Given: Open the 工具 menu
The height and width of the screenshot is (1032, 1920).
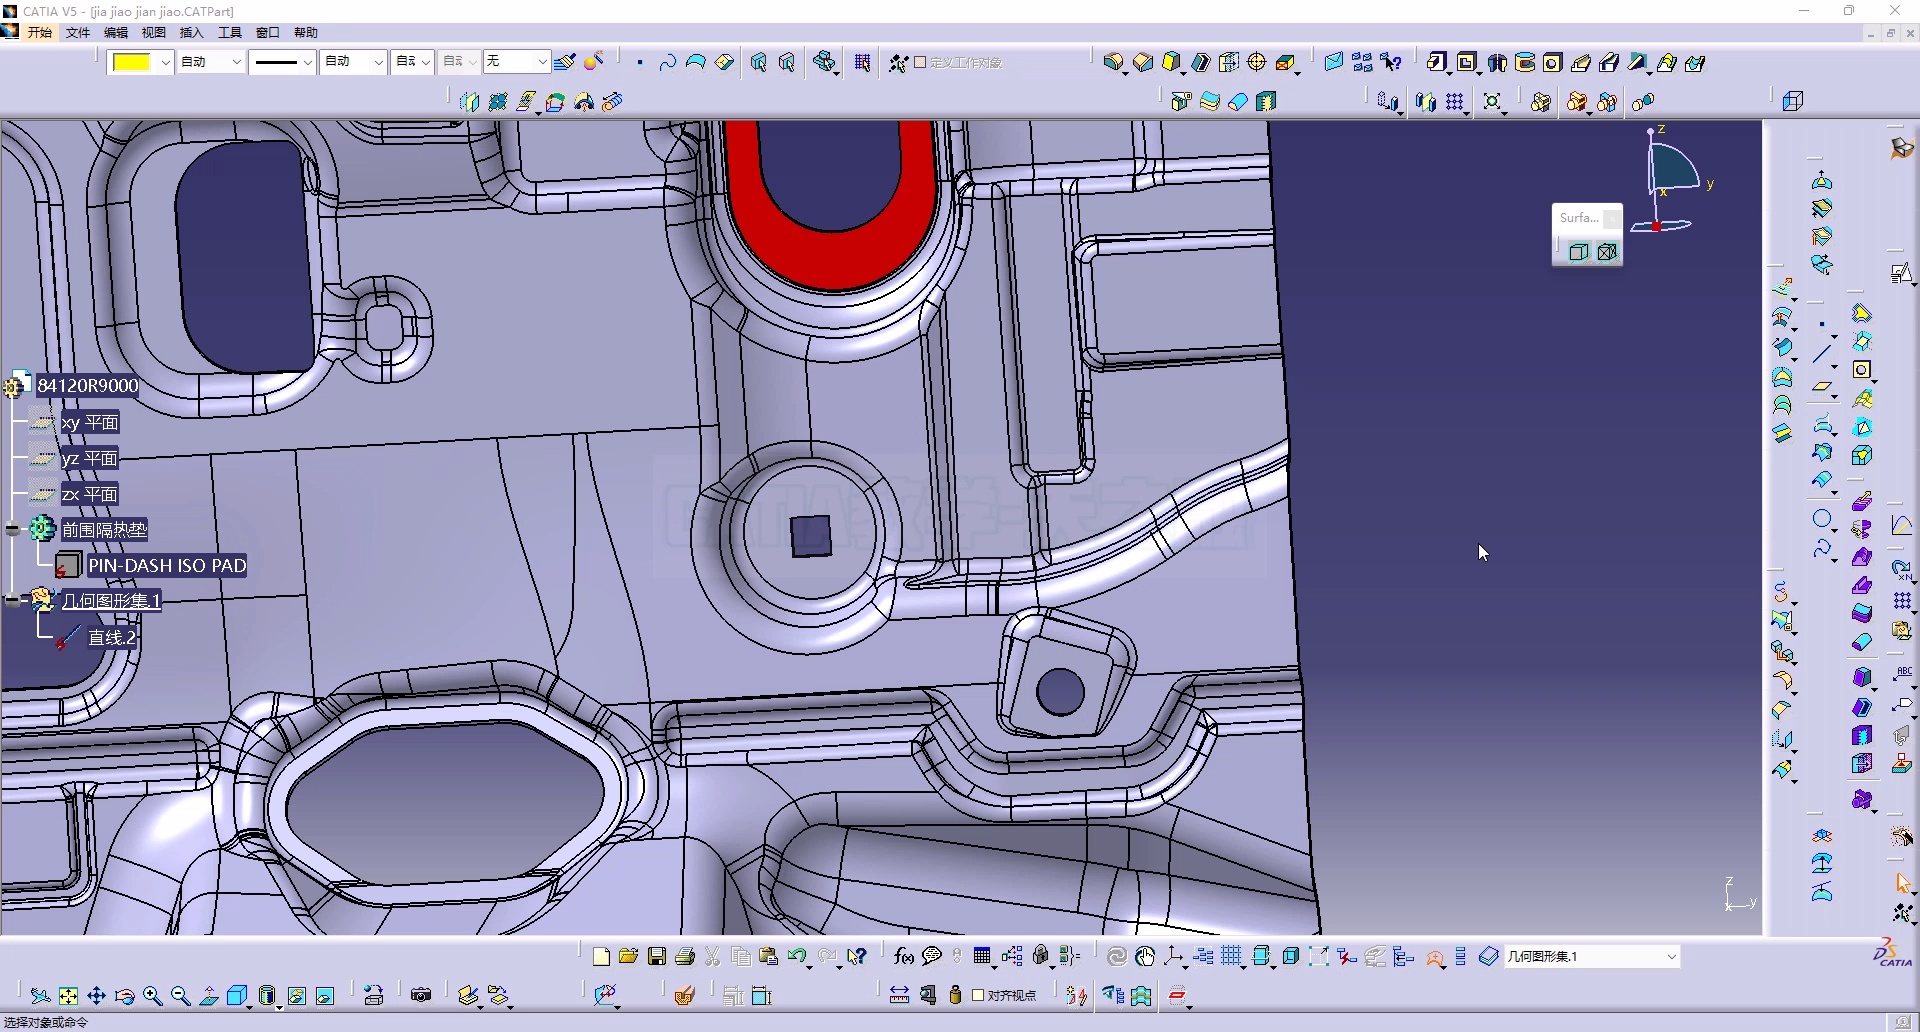Looking at the screenshot, I should coord(230,33).
